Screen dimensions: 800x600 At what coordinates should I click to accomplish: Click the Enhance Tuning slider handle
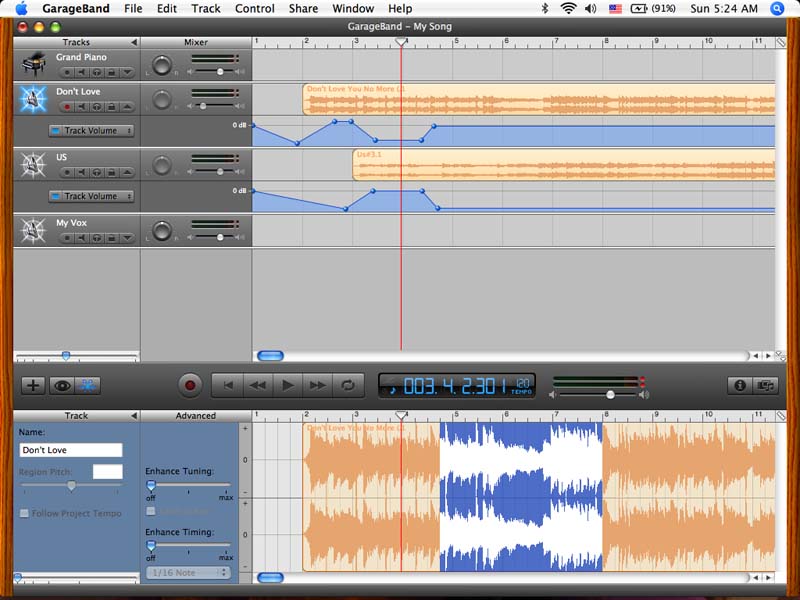[x=151, y=485]
